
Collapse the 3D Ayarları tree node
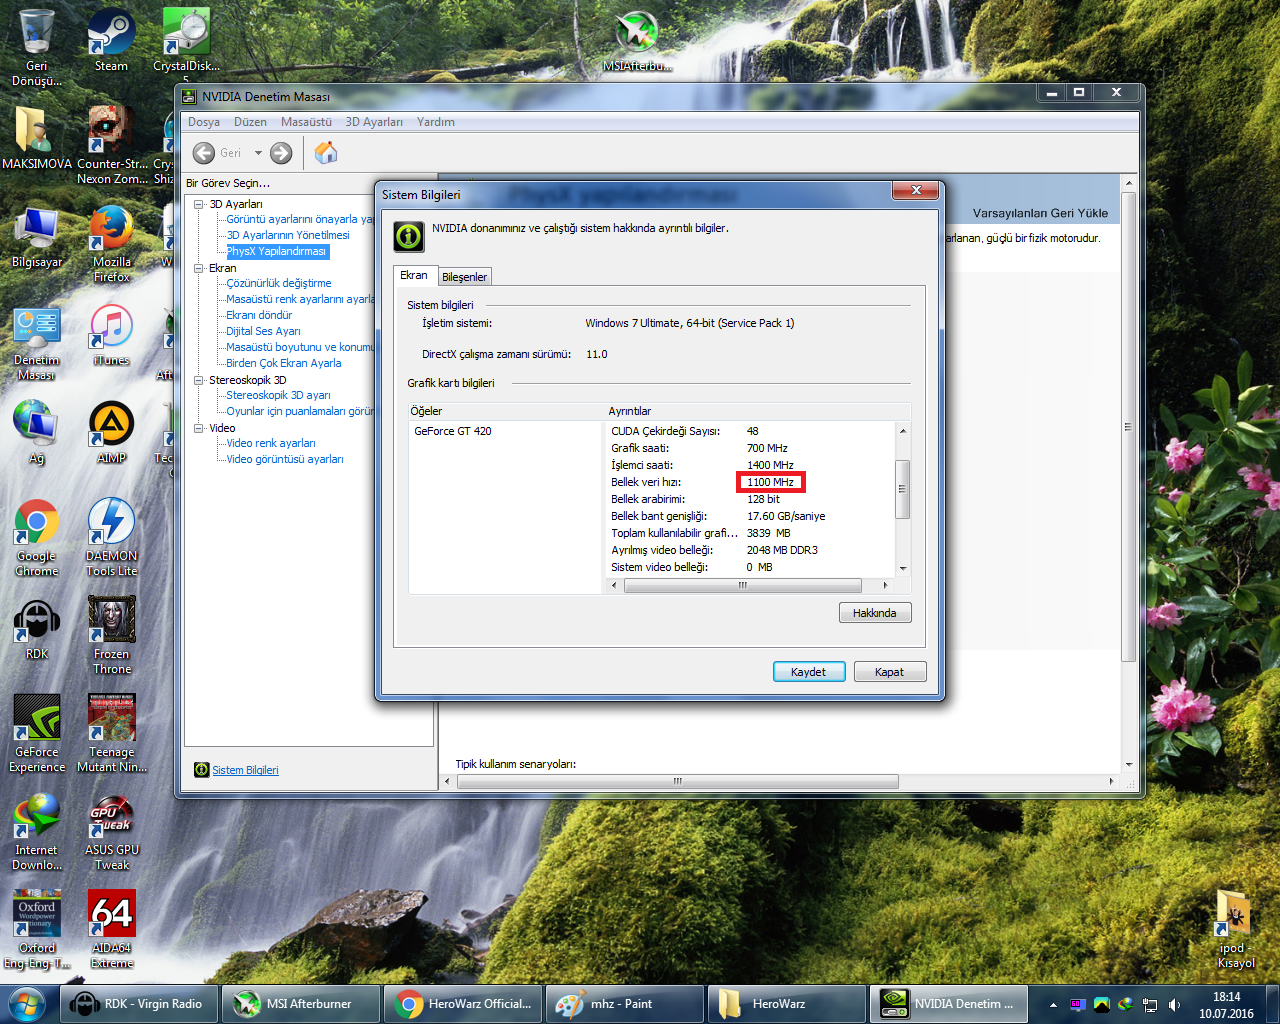(199, 204)
